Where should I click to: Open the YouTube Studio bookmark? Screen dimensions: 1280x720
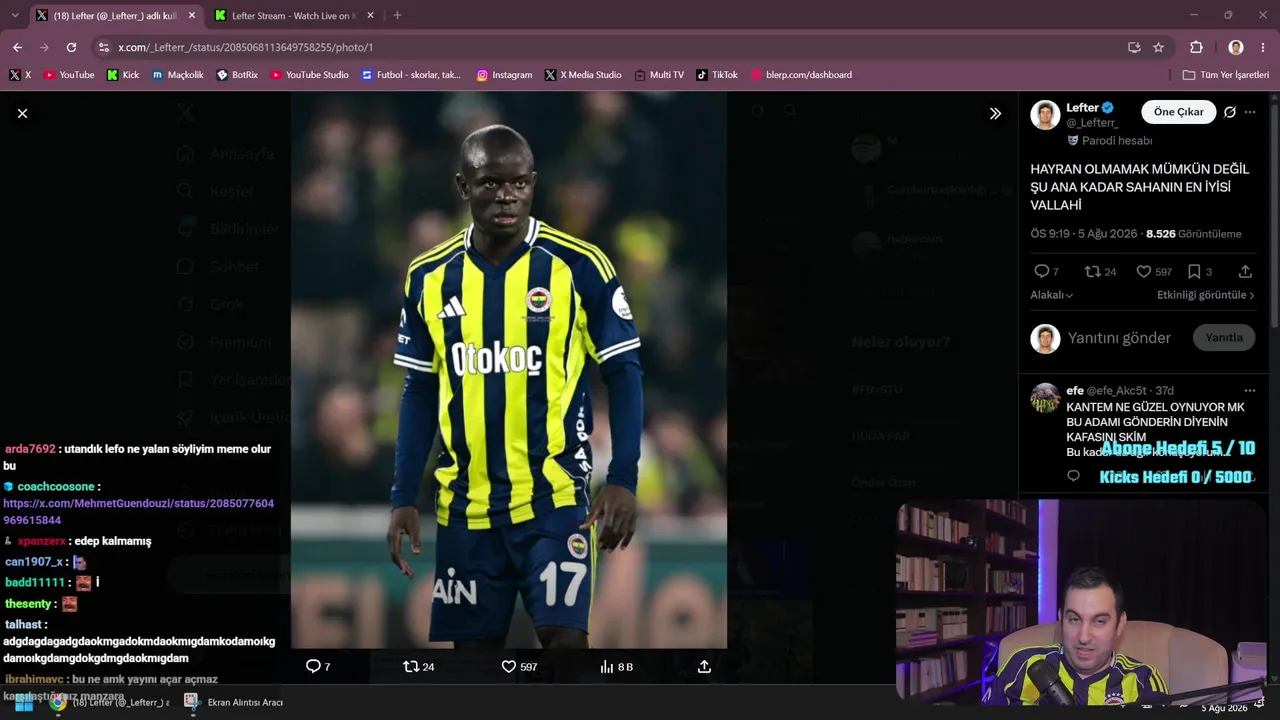(309, 75)
